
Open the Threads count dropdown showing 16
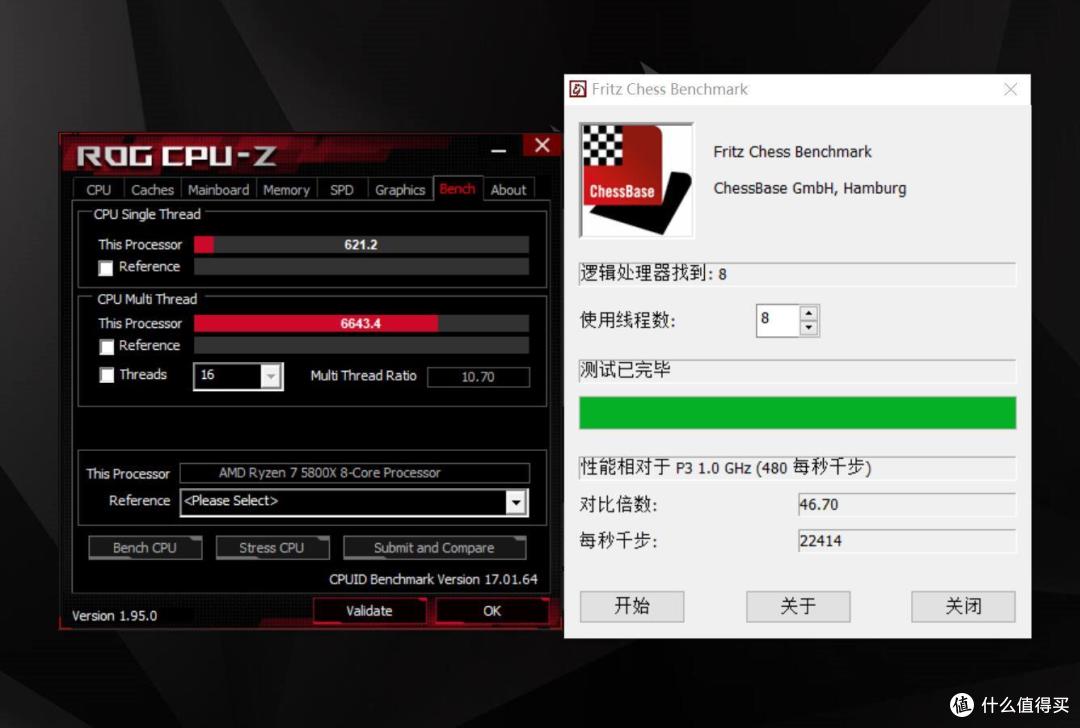271,376
